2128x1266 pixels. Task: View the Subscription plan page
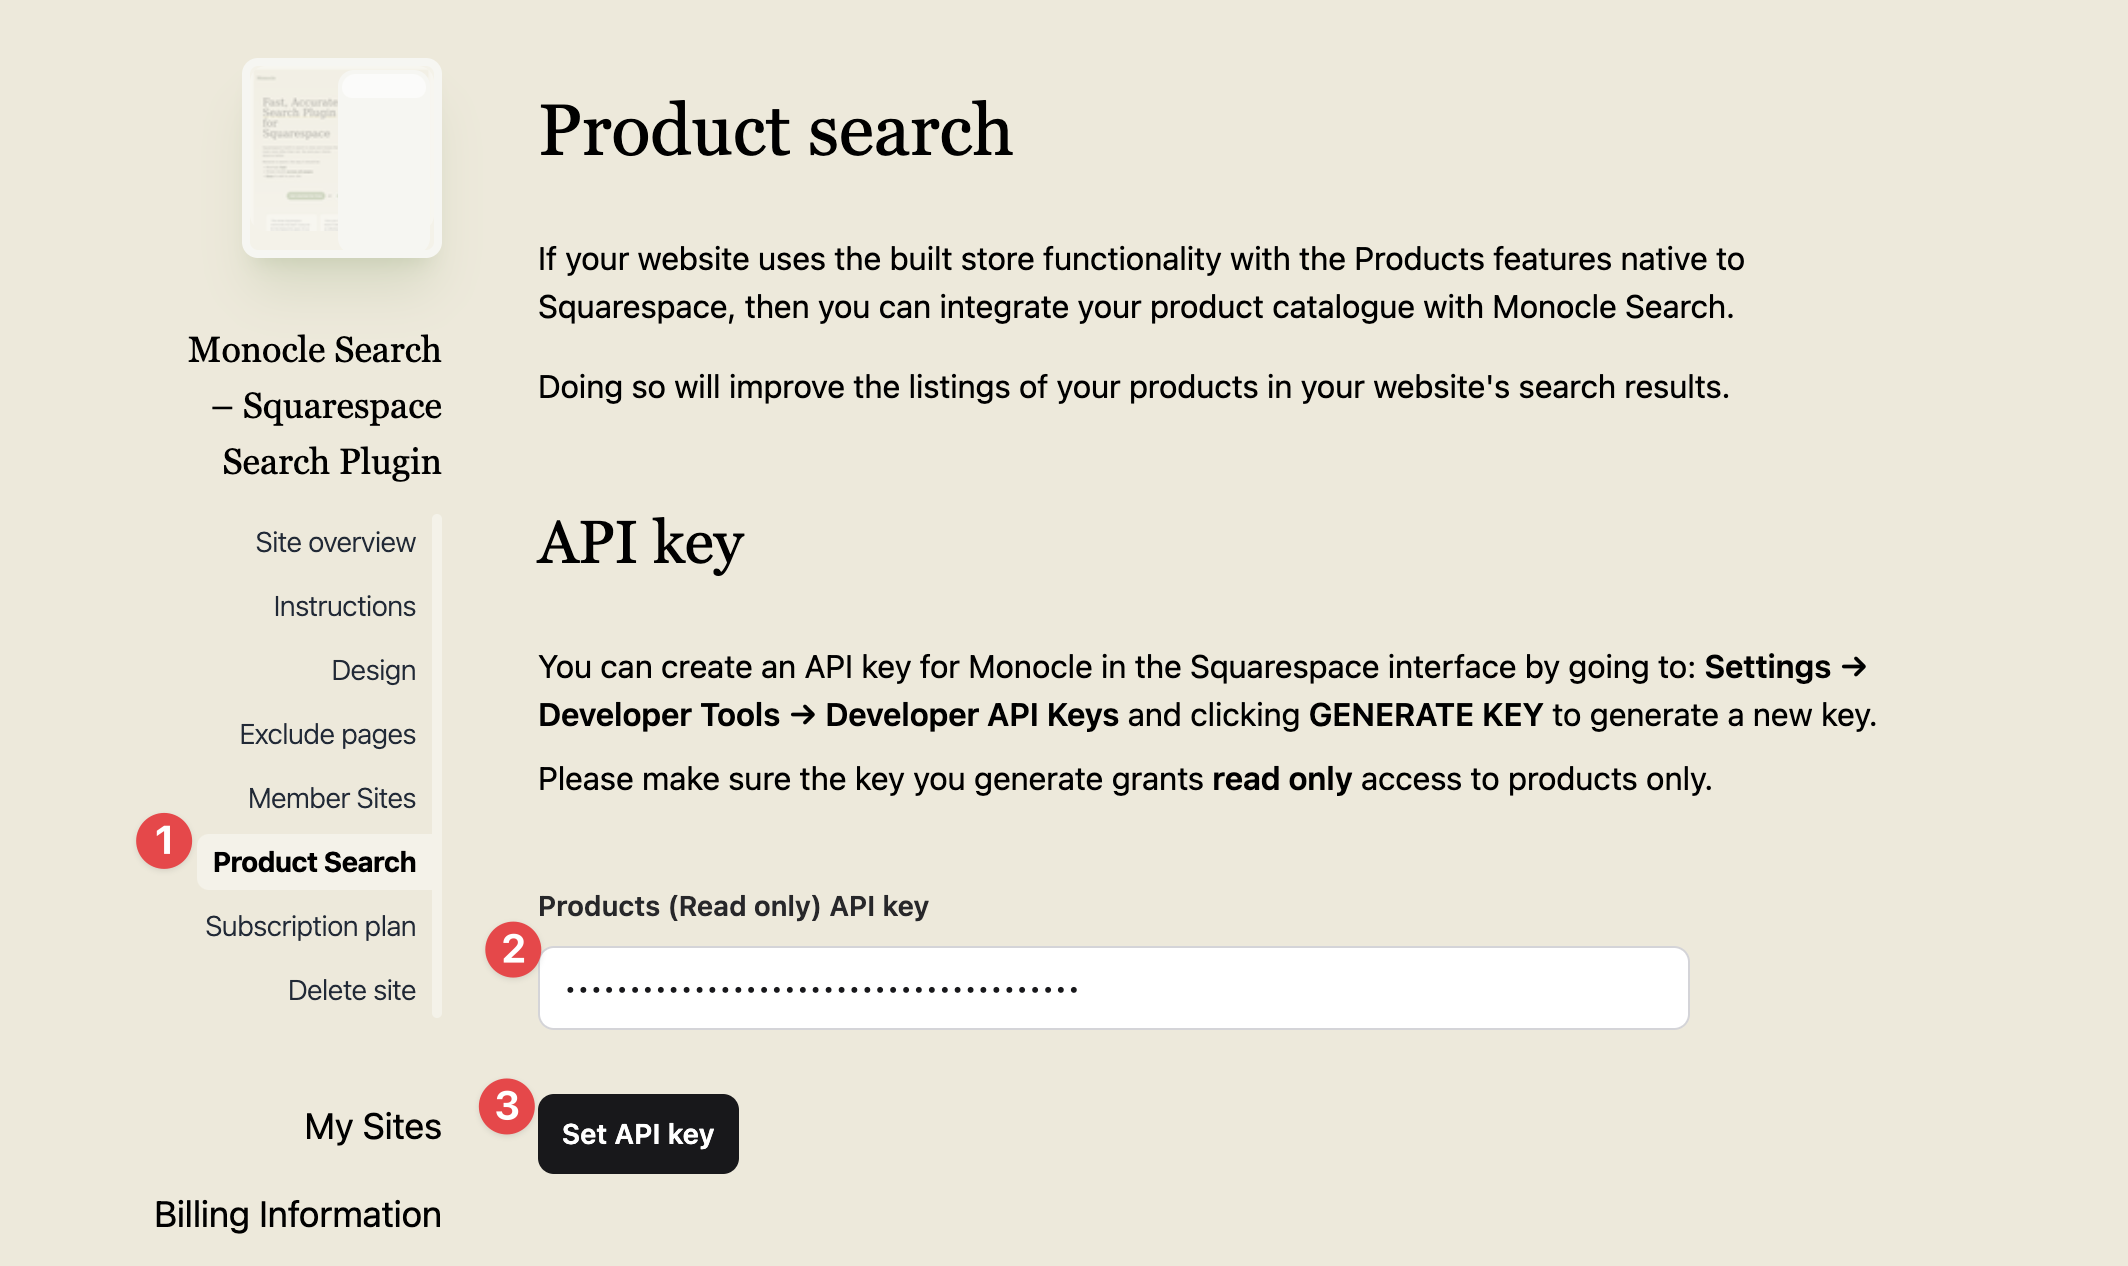(311, 926)
